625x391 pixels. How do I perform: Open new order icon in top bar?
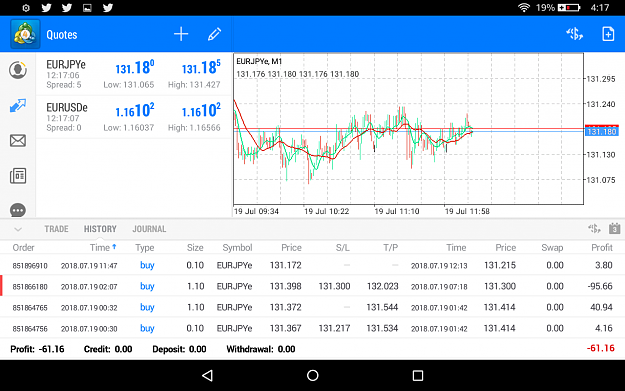(x=608, y=34)
